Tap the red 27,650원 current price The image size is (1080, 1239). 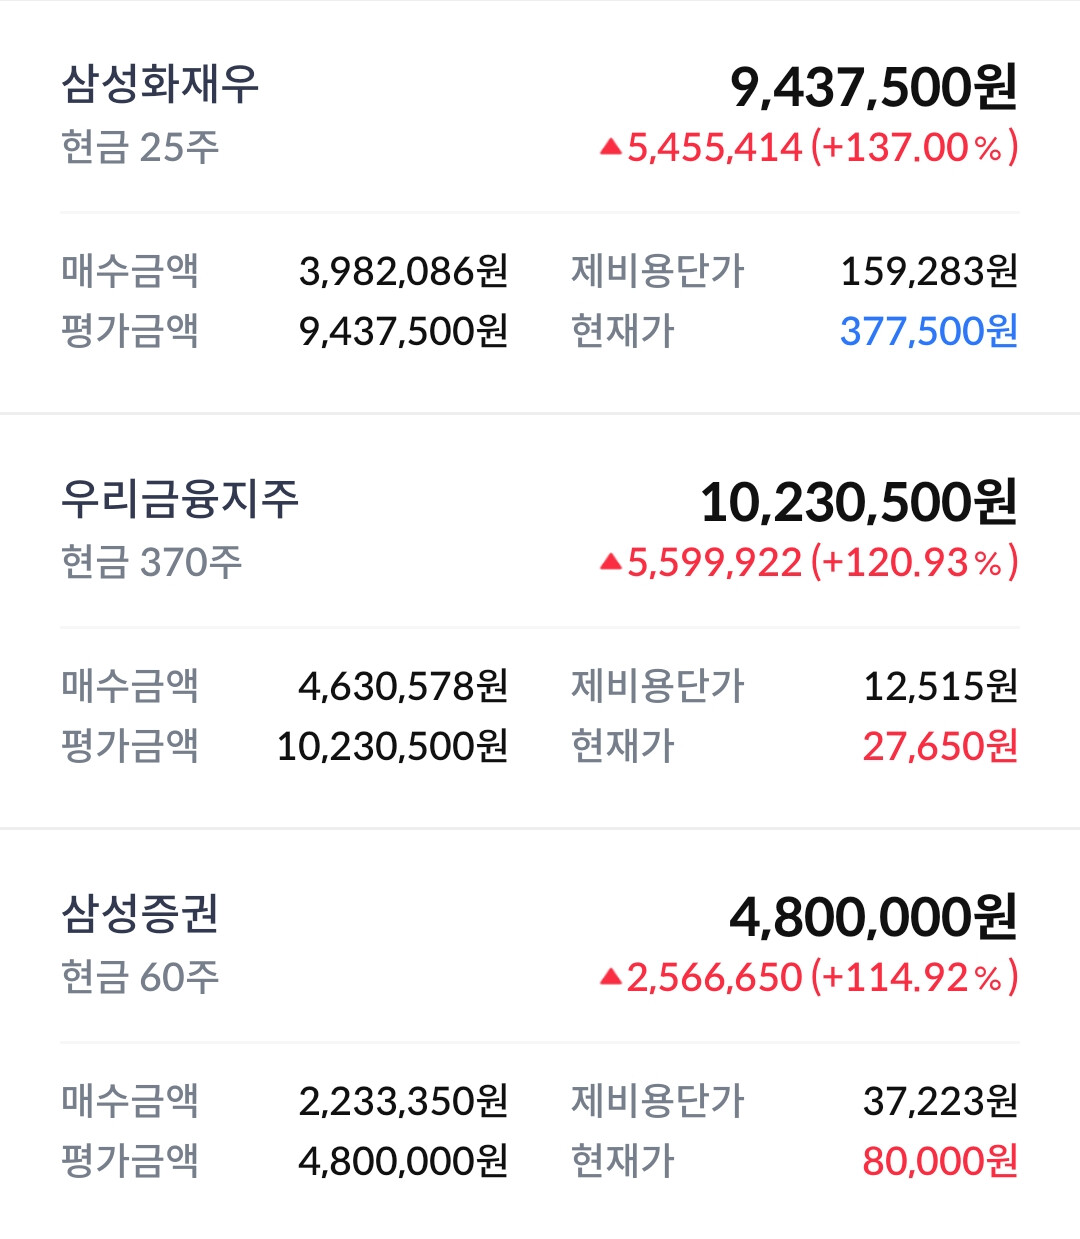coord(939,746)
